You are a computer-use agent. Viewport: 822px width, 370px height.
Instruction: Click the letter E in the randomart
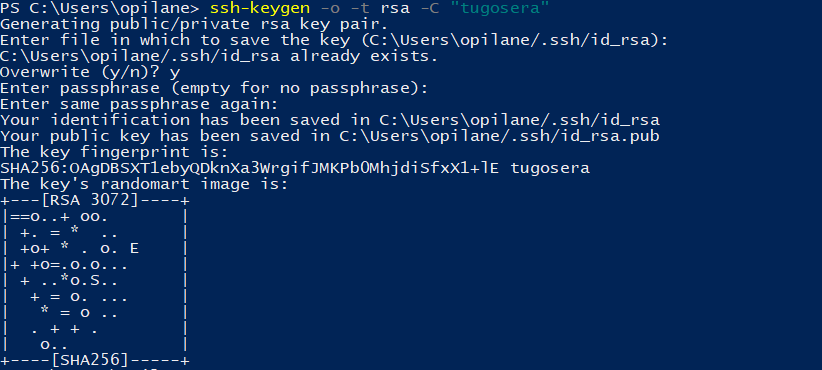pyautogui.click(x=134, y=248)
